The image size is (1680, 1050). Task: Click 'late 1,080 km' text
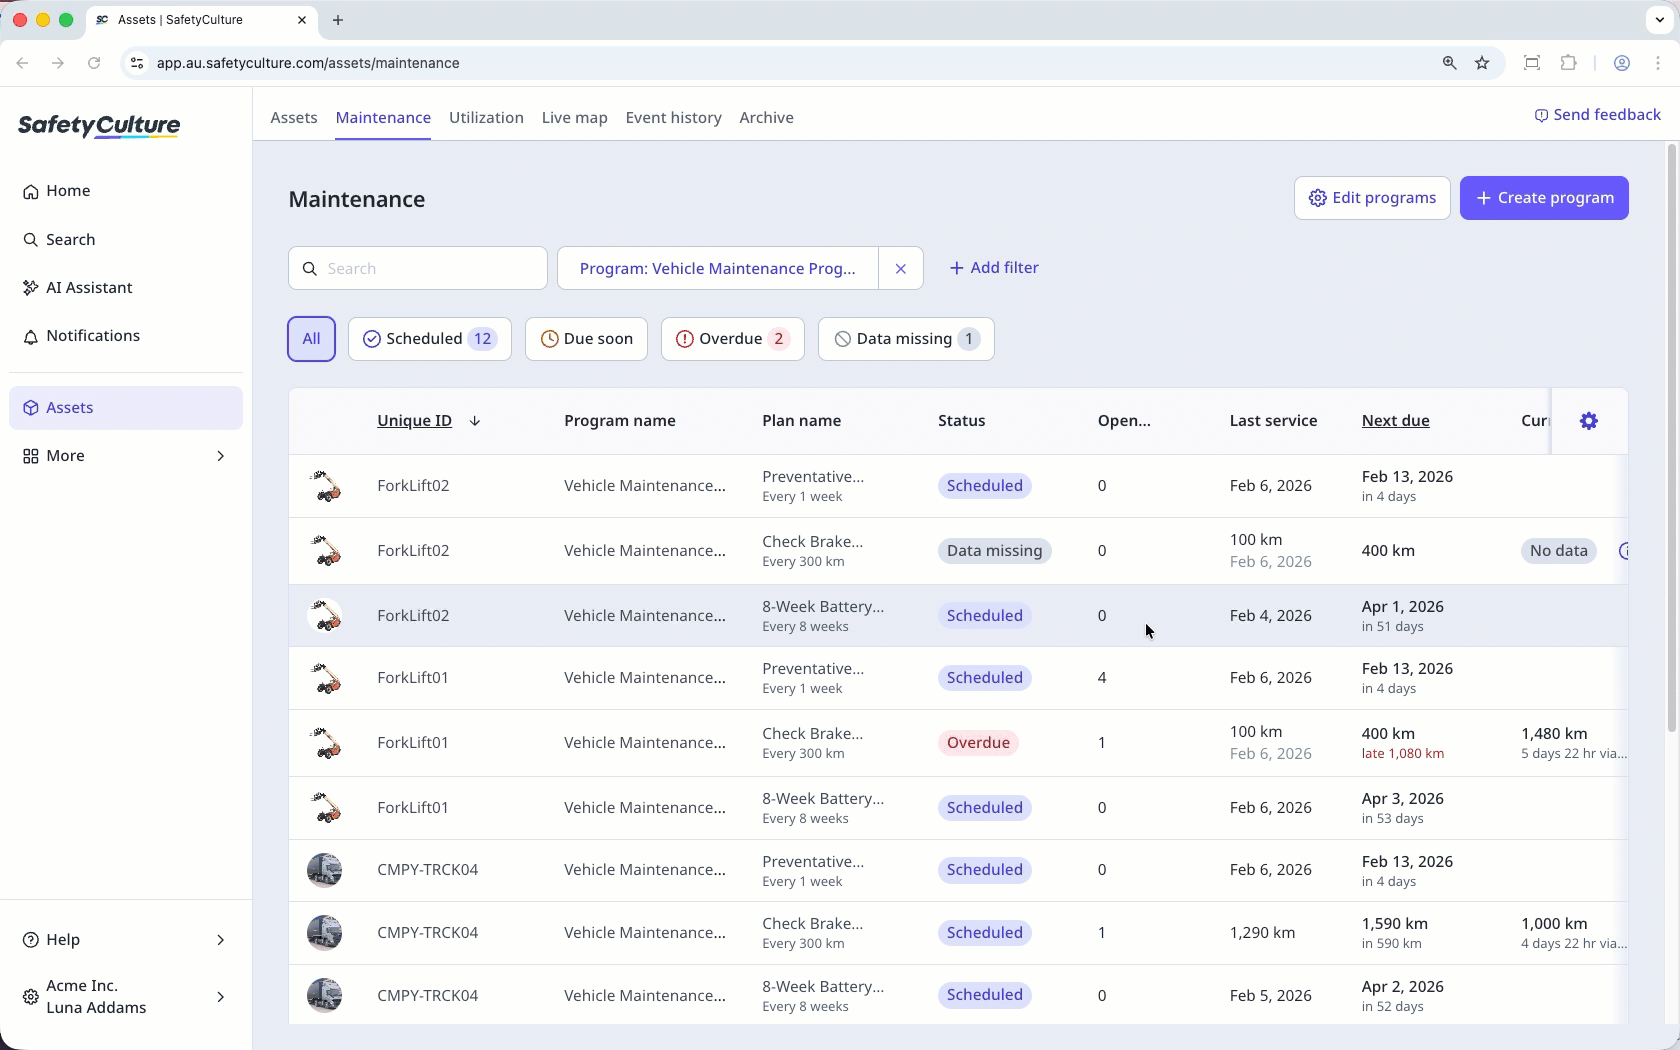tap(1402, 754)
